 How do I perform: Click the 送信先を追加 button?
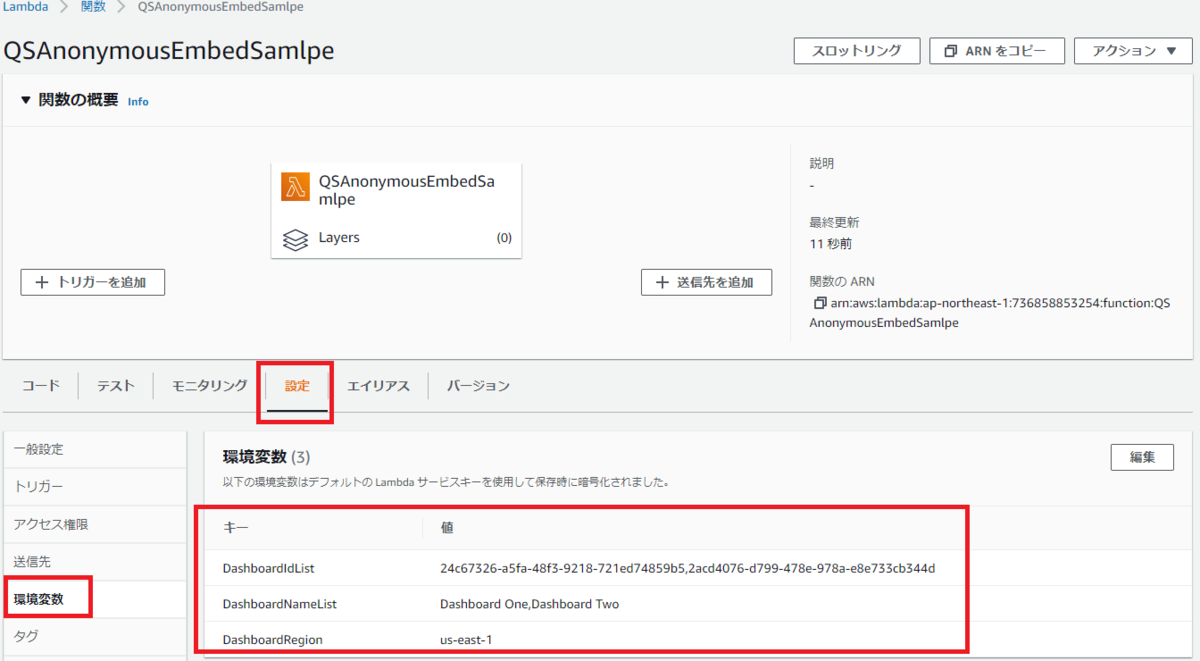click(x=706, y=282)
